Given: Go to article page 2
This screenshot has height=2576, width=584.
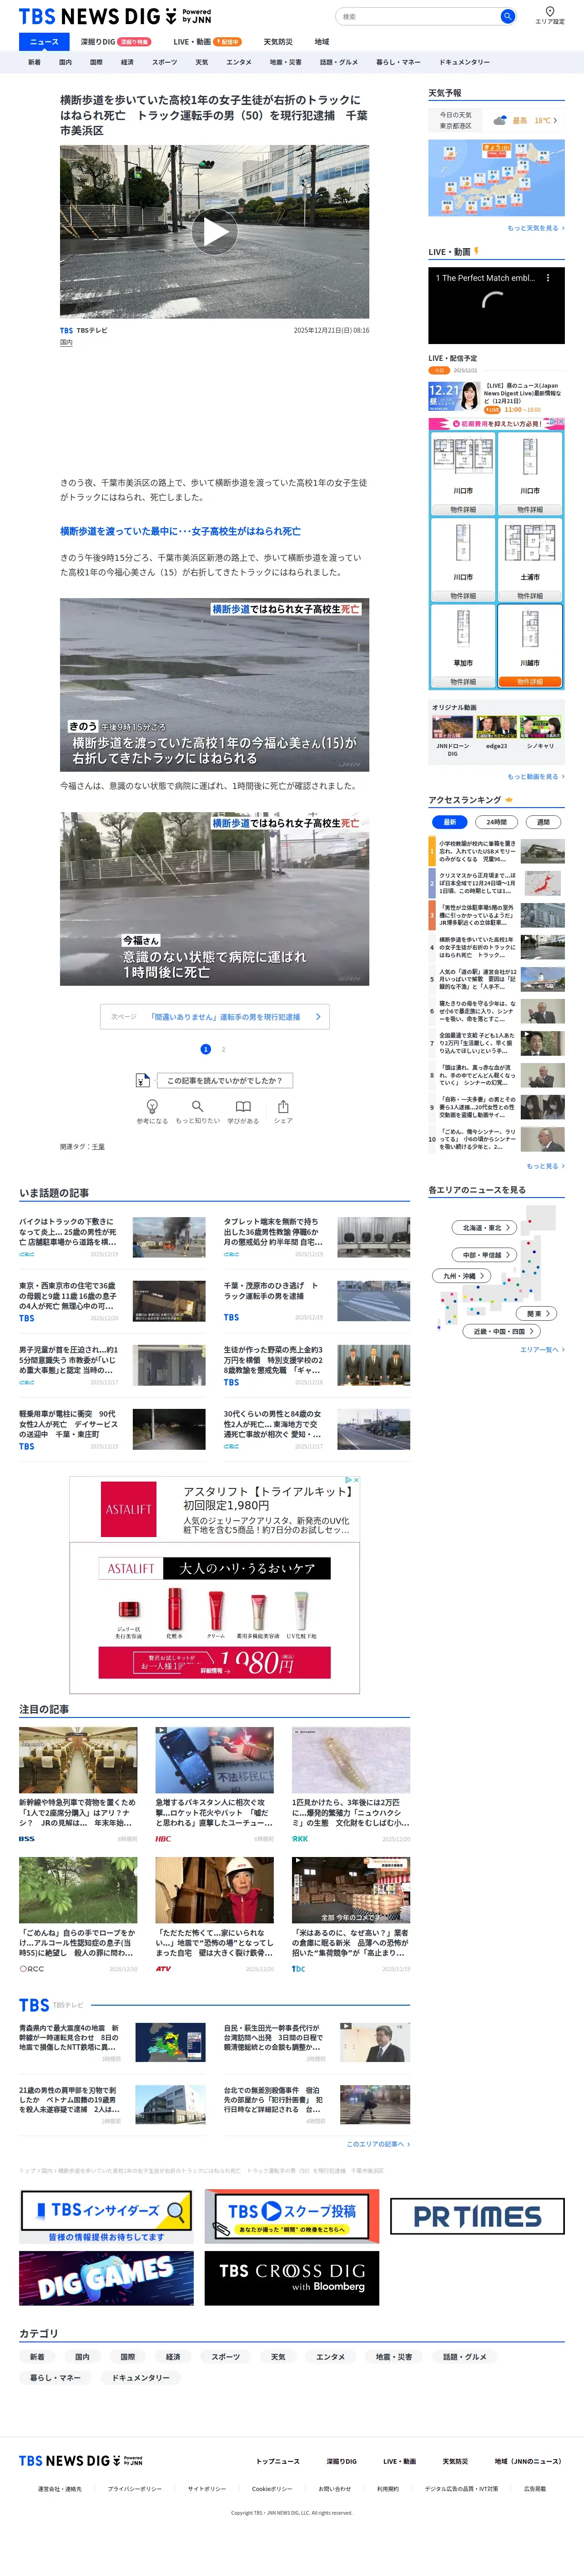Looking at the screenshot, I should [223, 1049].
